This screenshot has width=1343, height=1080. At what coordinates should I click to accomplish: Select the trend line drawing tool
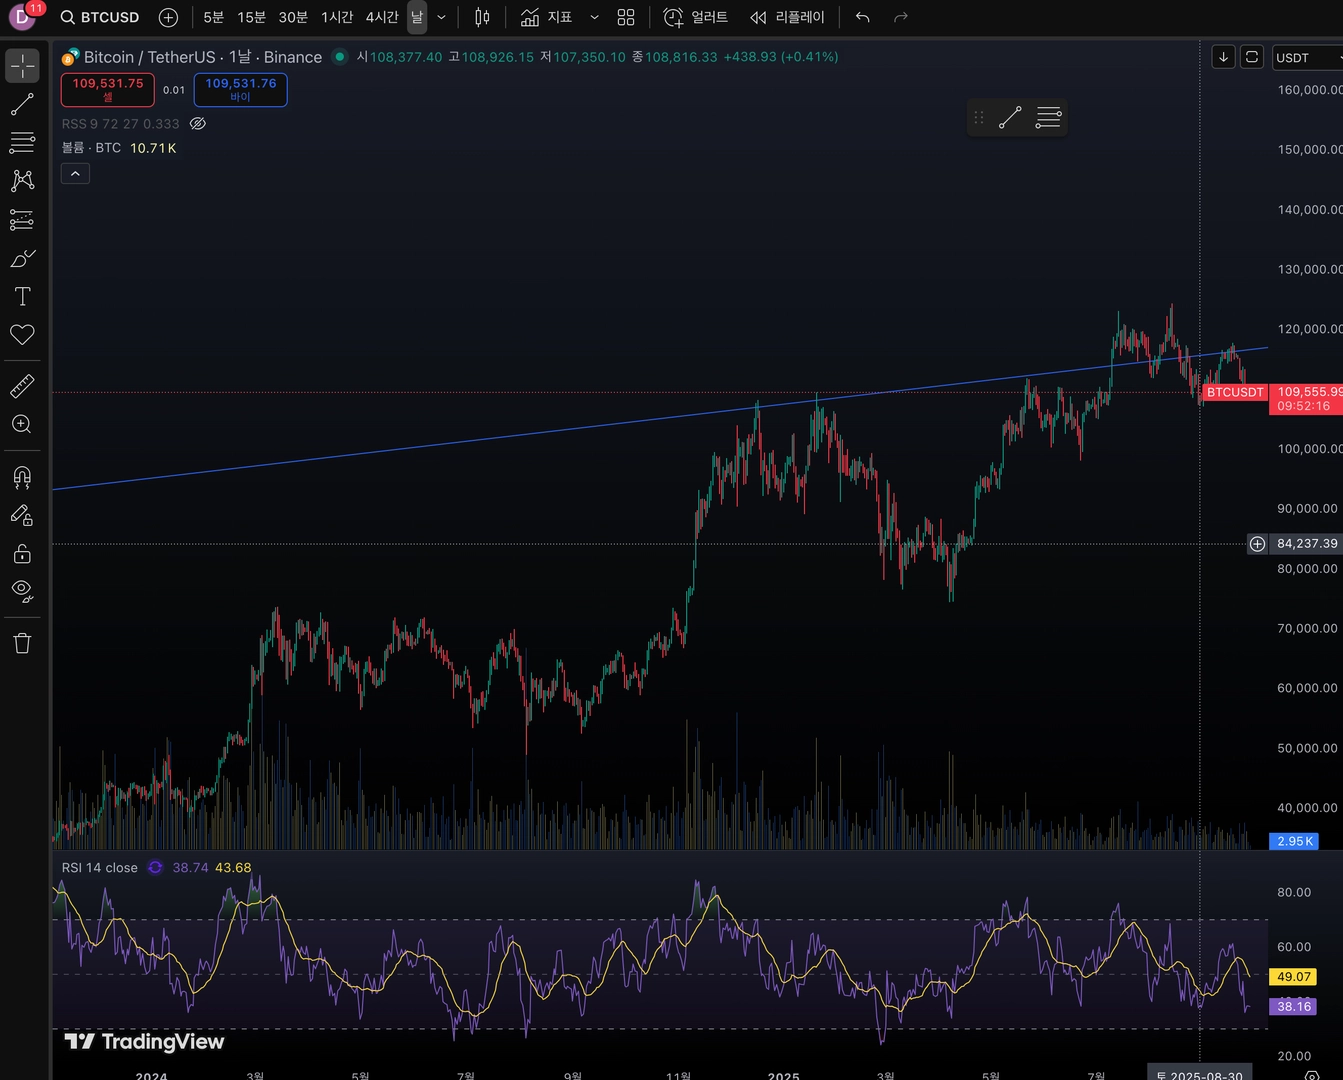[22, 104]
